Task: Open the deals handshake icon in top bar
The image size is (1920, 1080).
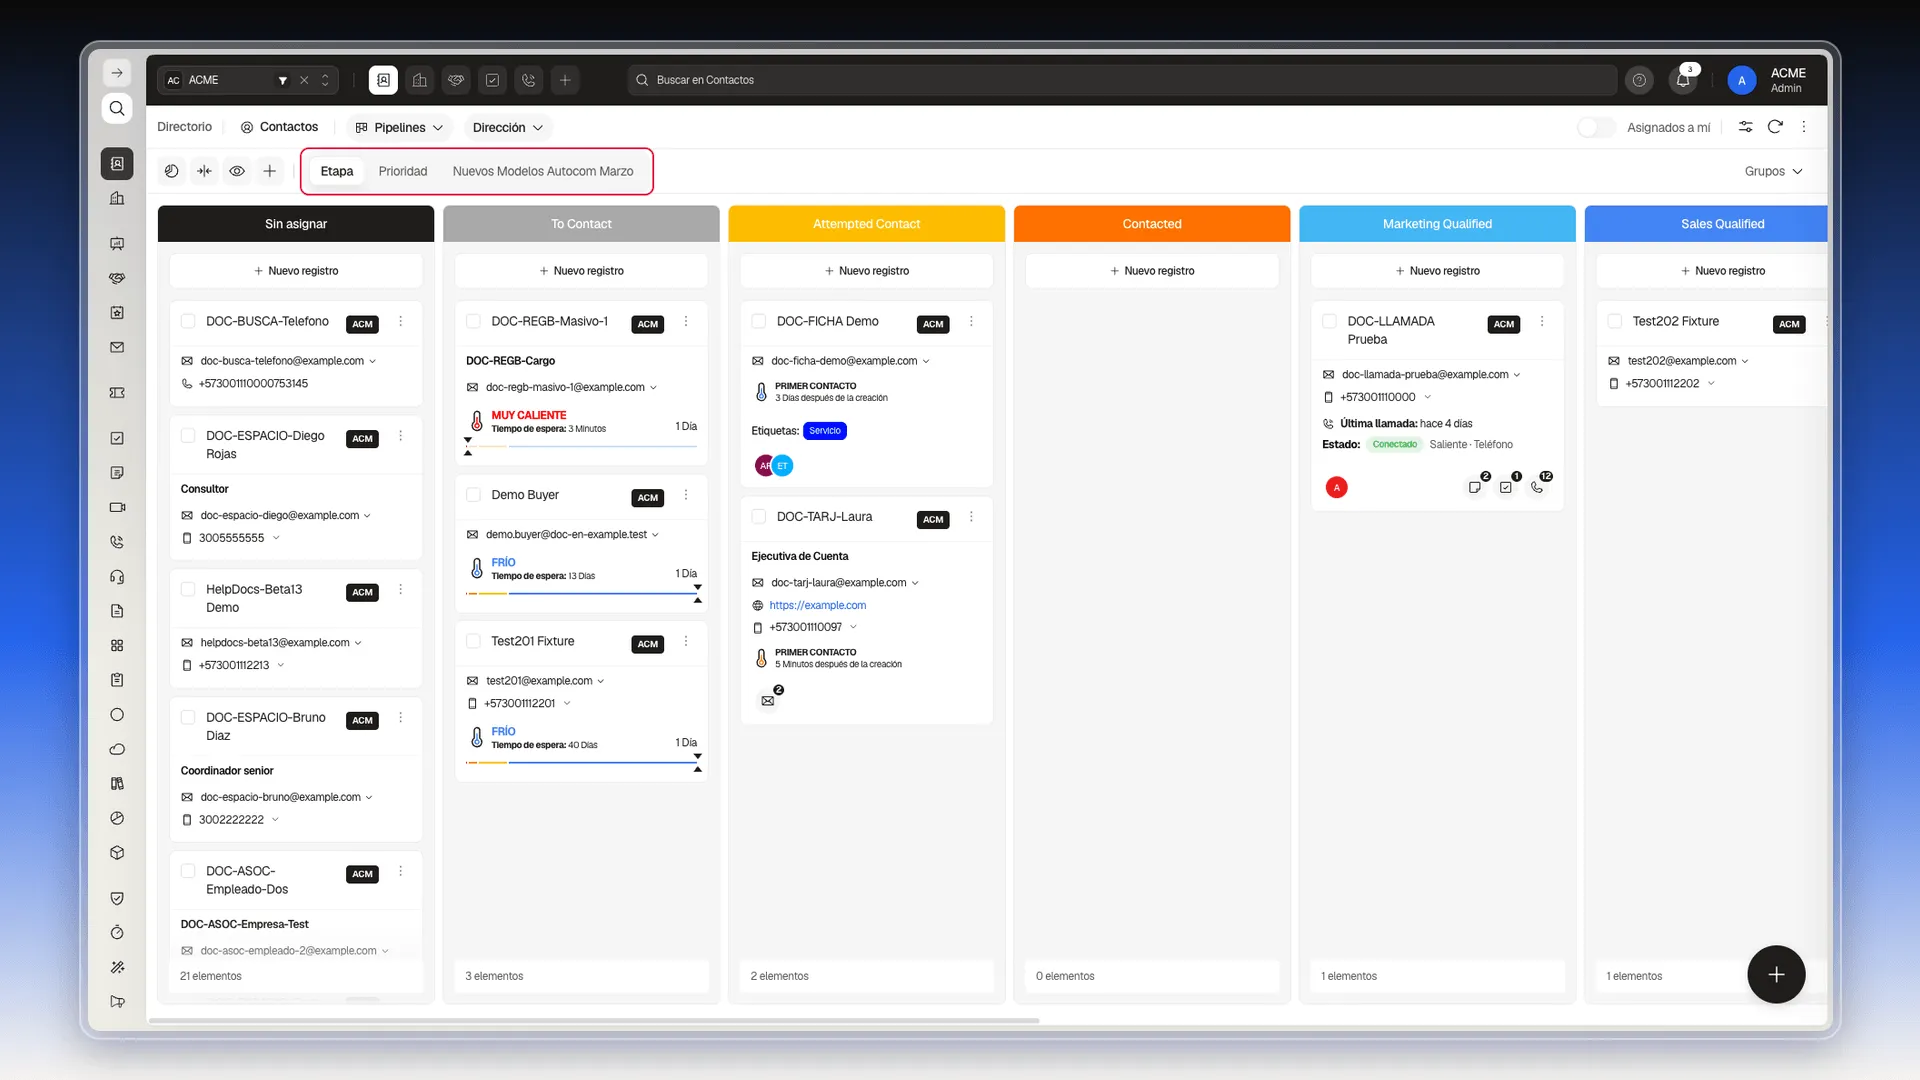Action: (x=456, y=80)
